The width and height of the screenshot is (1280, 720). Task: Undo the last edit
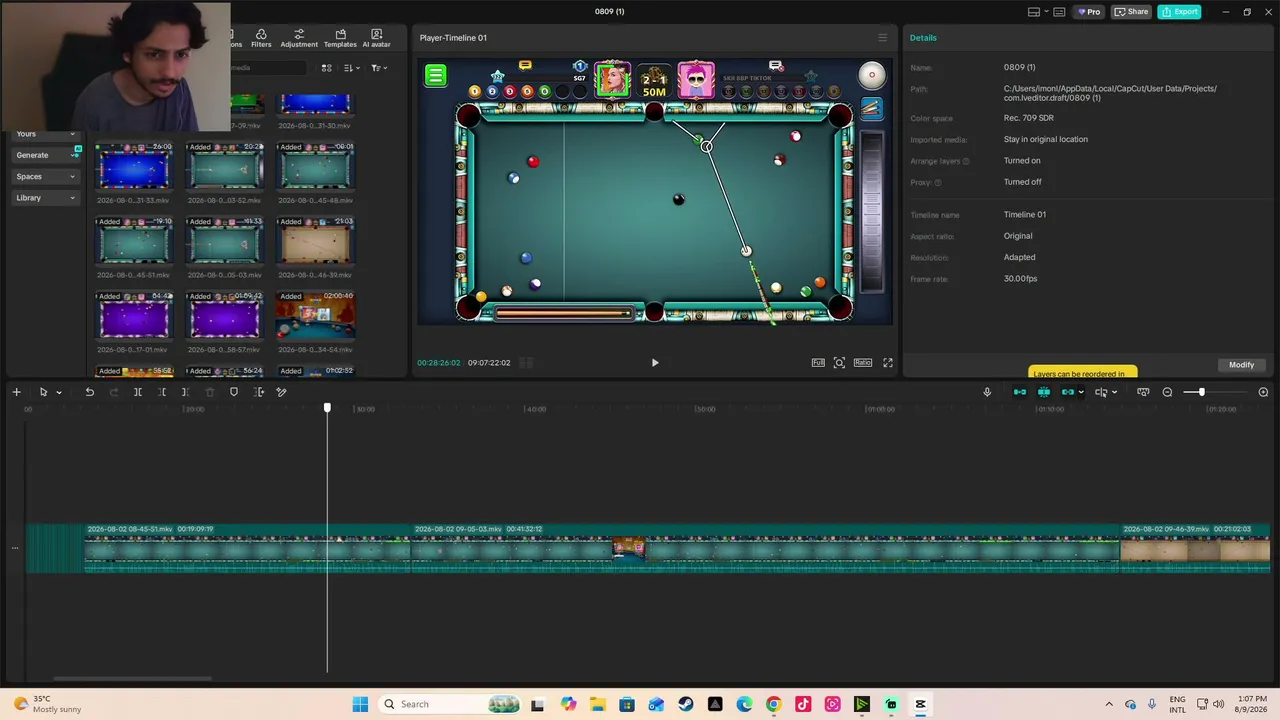89,392
